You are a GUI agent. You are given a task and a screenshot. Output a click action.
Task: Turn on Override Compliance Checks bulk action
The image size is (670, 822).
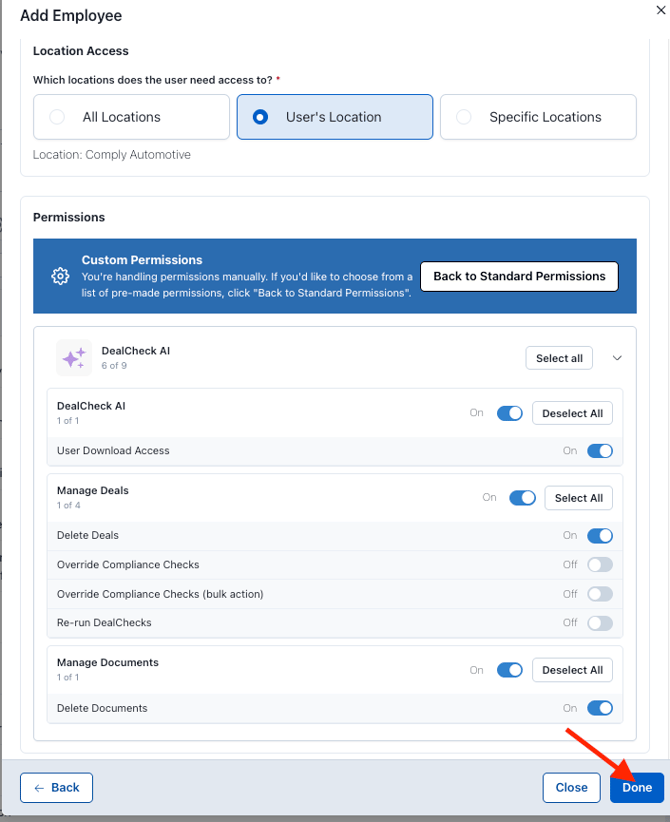[x=600, y=594]
